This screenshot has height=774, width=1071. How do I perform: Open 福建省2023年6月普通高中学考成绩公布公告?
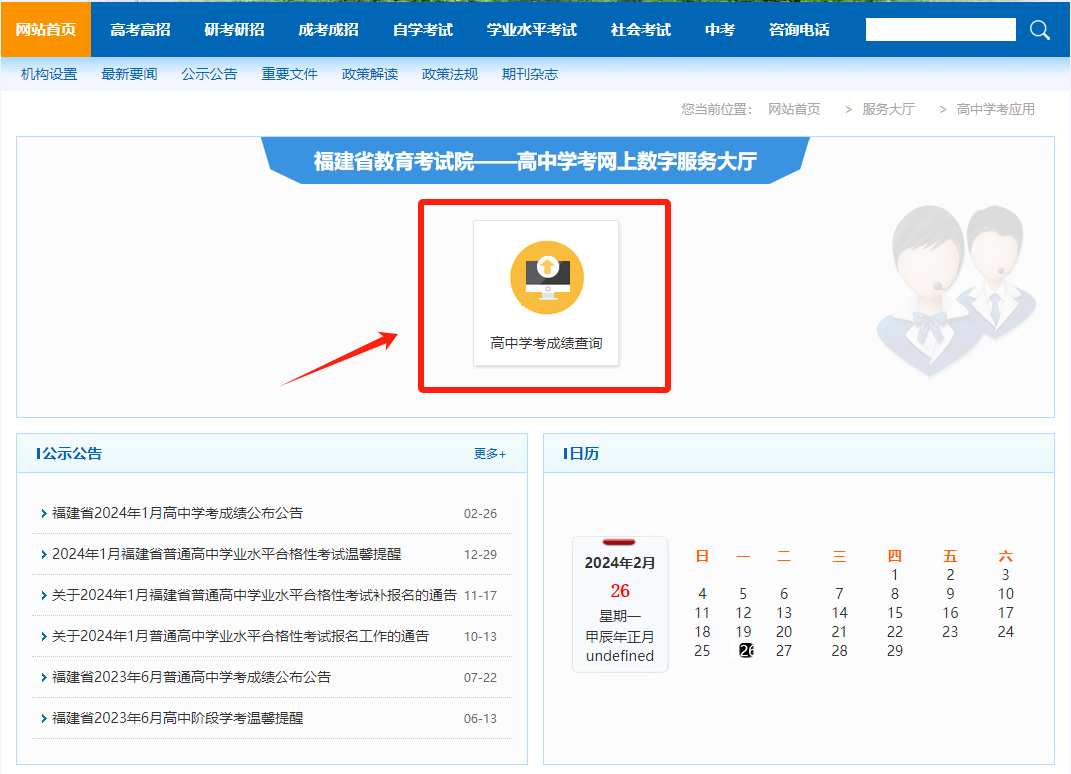click(191, 677)
